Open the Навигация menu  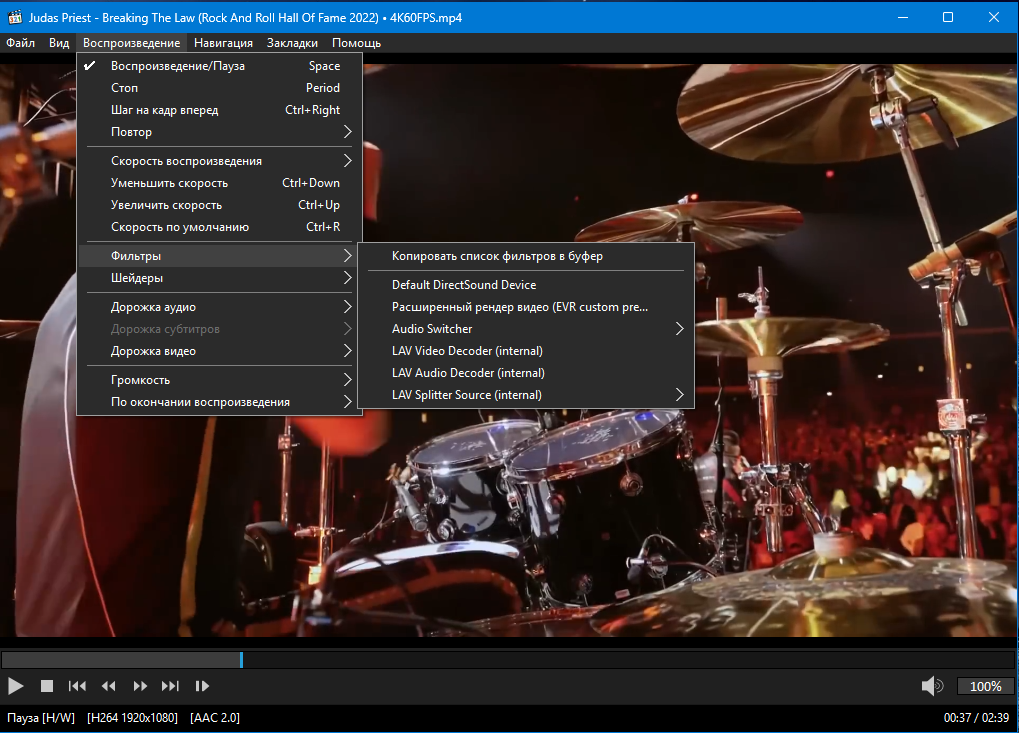pos(223,43)
